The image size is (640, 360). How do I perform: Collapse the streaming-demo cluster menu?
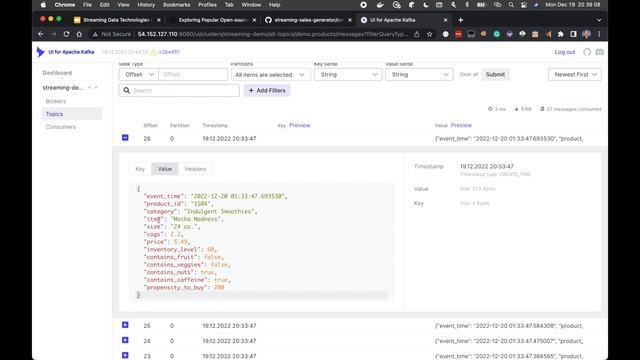(96, 87)
